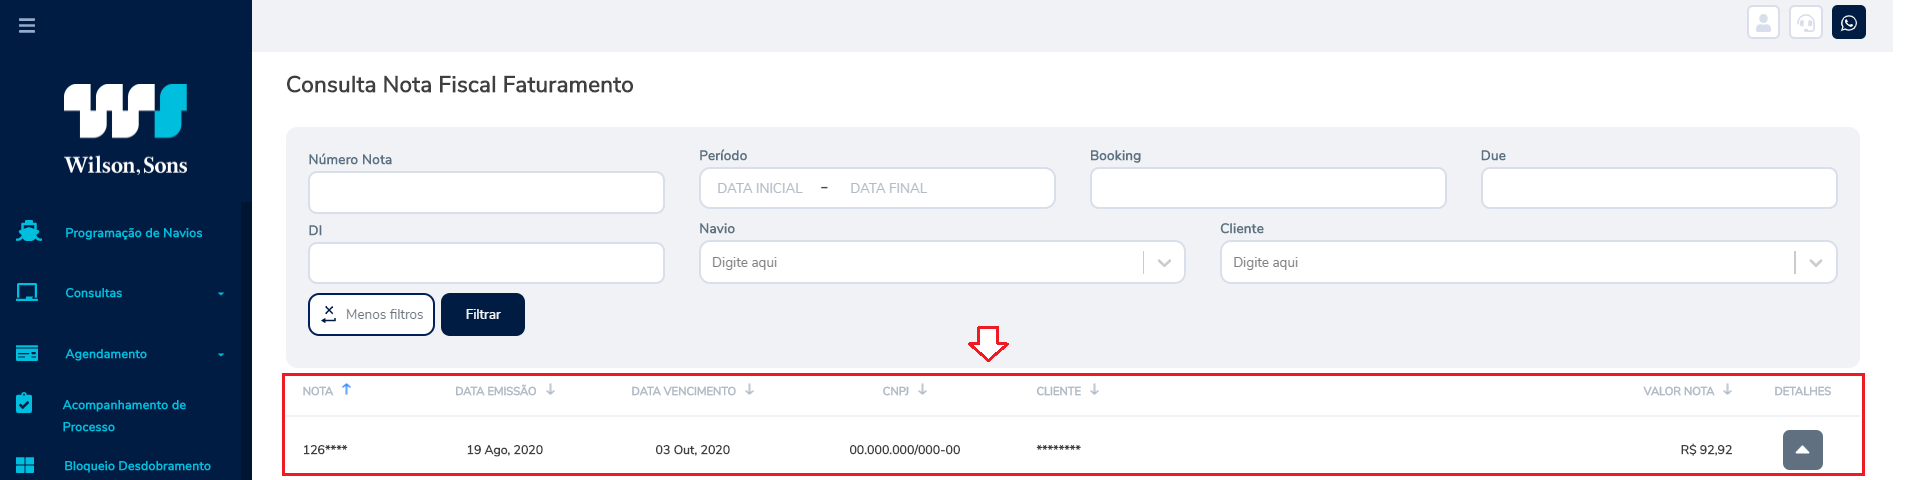Open Bloqueio Desdobramento menu item

[137, 466]
